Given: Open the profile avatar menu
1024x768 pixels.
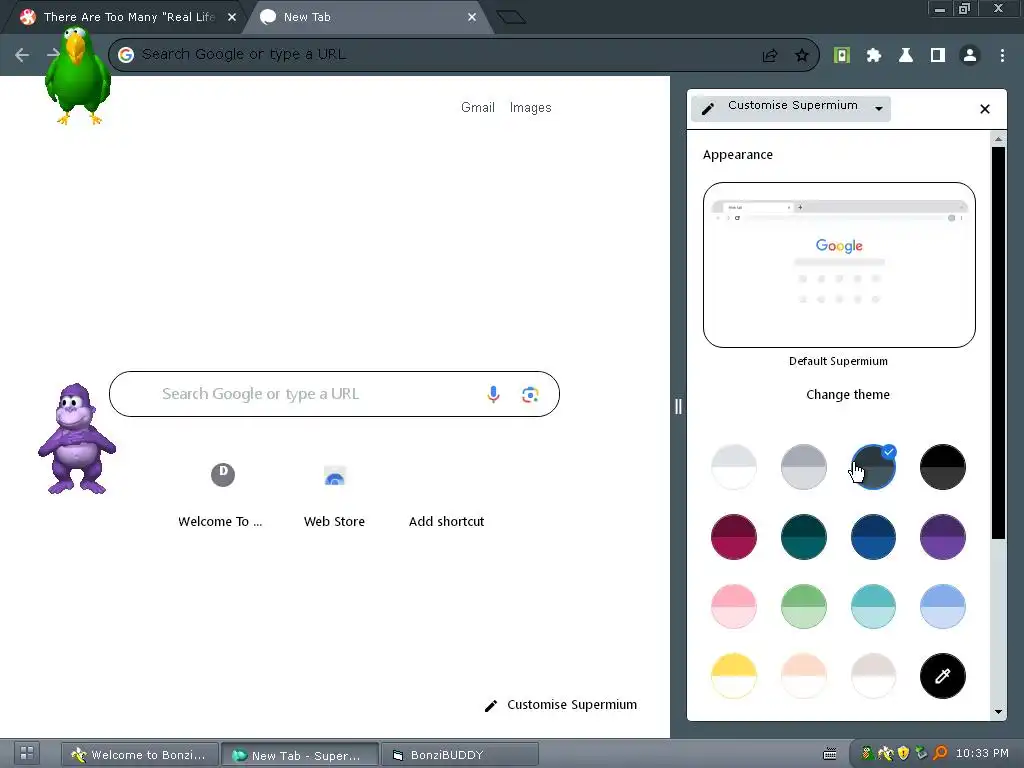Looking at the screenshot, I should point(970,56).
